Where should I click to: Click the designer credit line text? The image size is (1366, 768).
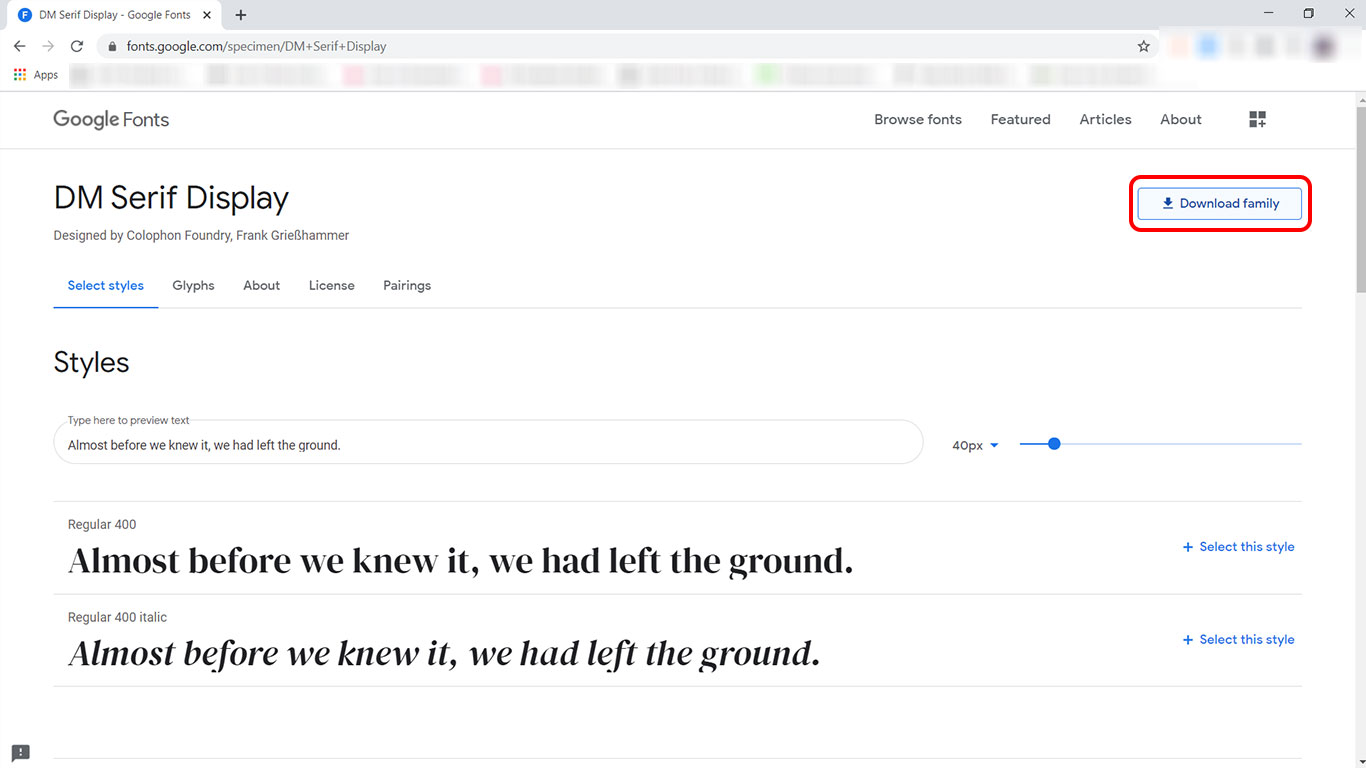point(201,236)
